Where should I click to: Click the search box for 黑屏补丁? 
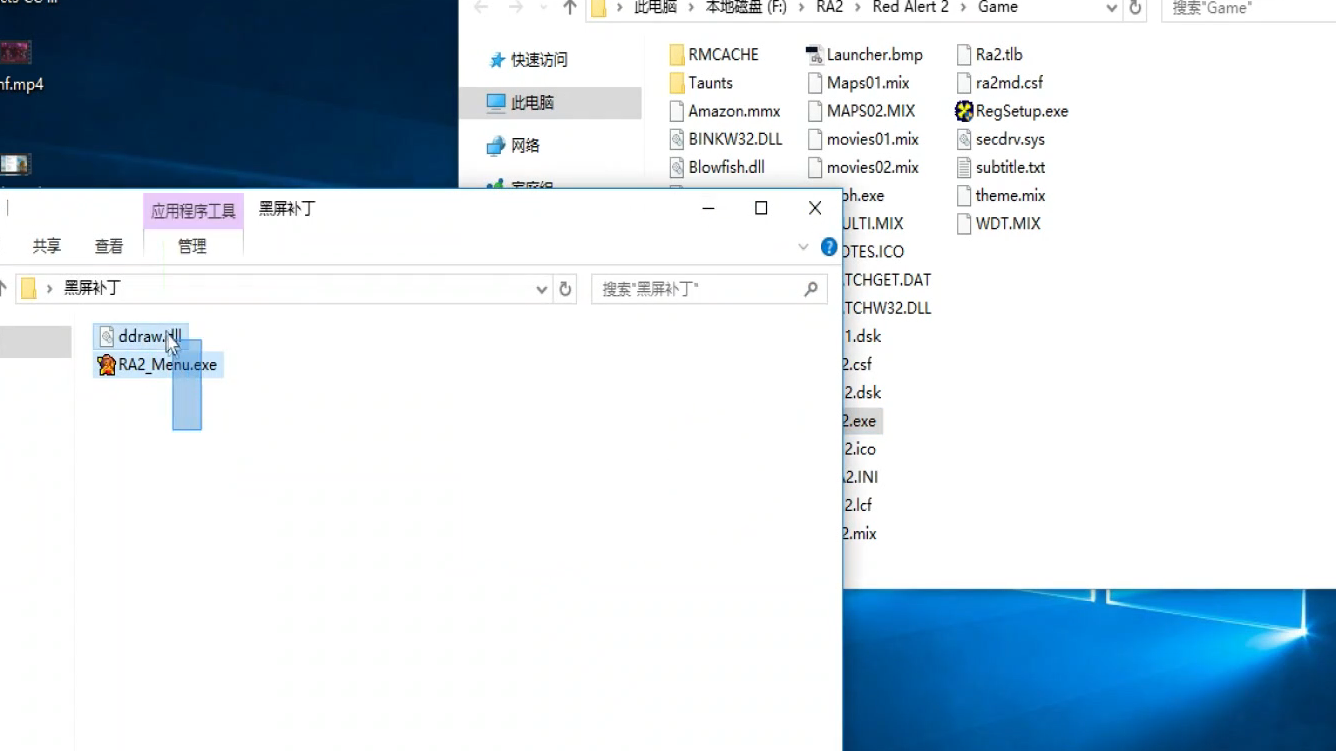[709, 289]
